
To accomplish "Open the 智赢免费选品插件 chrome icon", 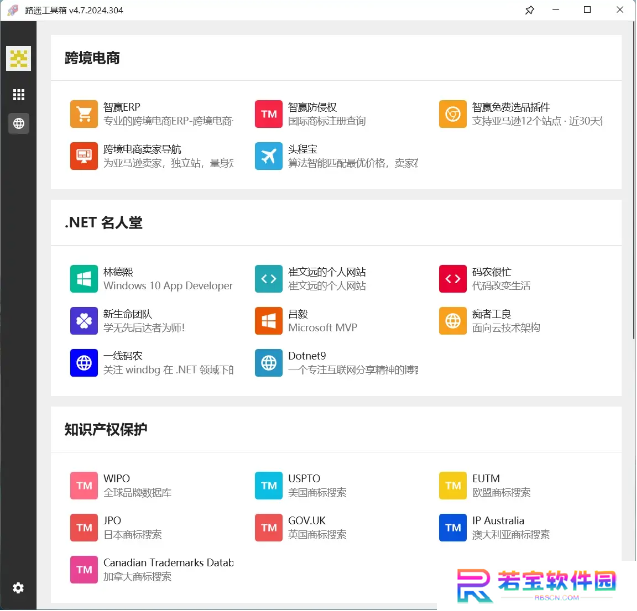I will (453, 114).
